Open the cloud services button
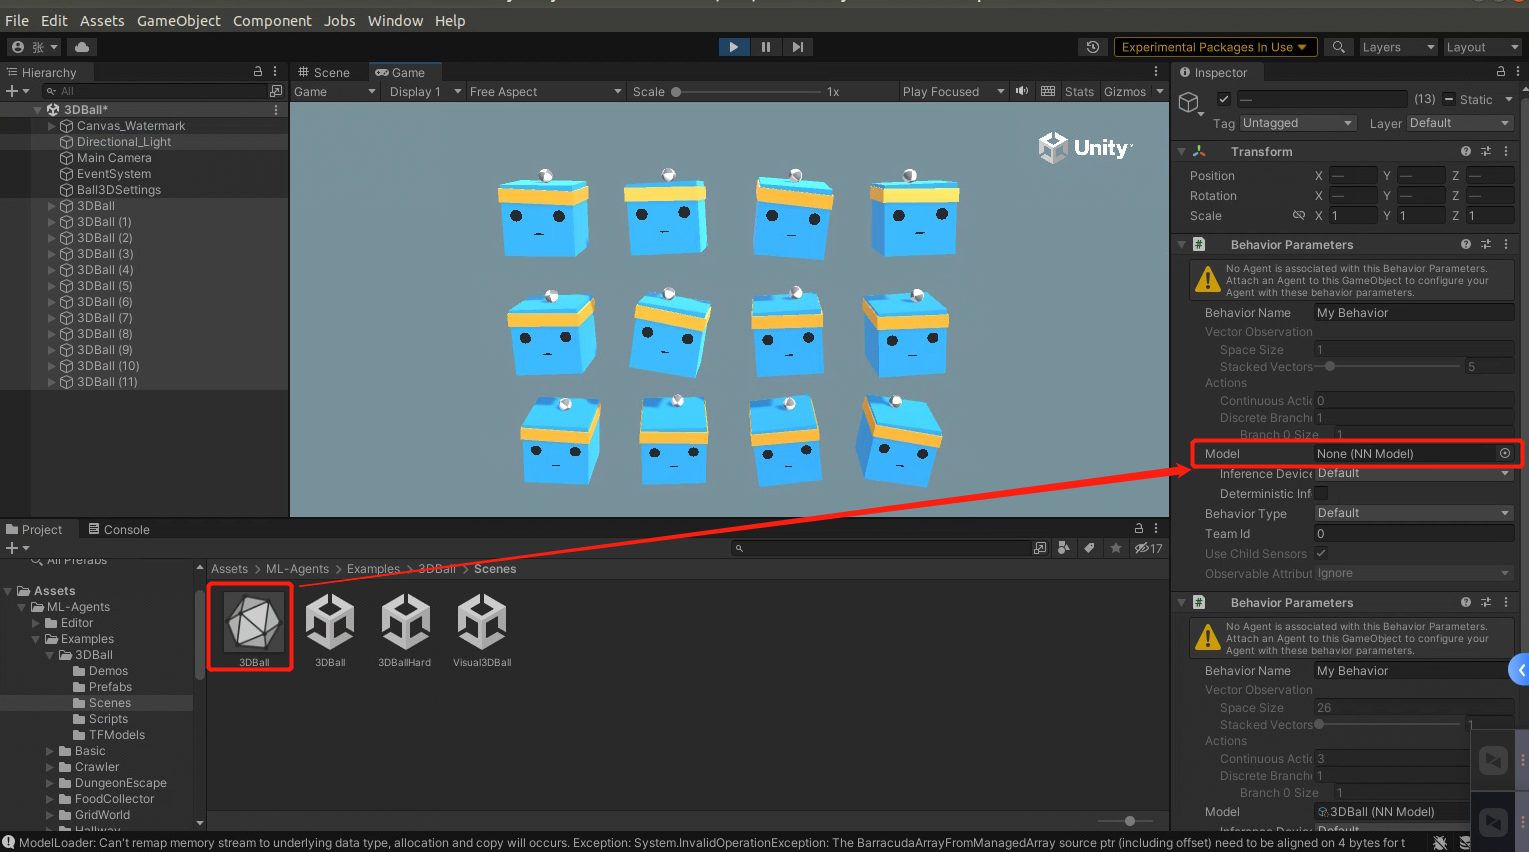 (x=82, y=47)
